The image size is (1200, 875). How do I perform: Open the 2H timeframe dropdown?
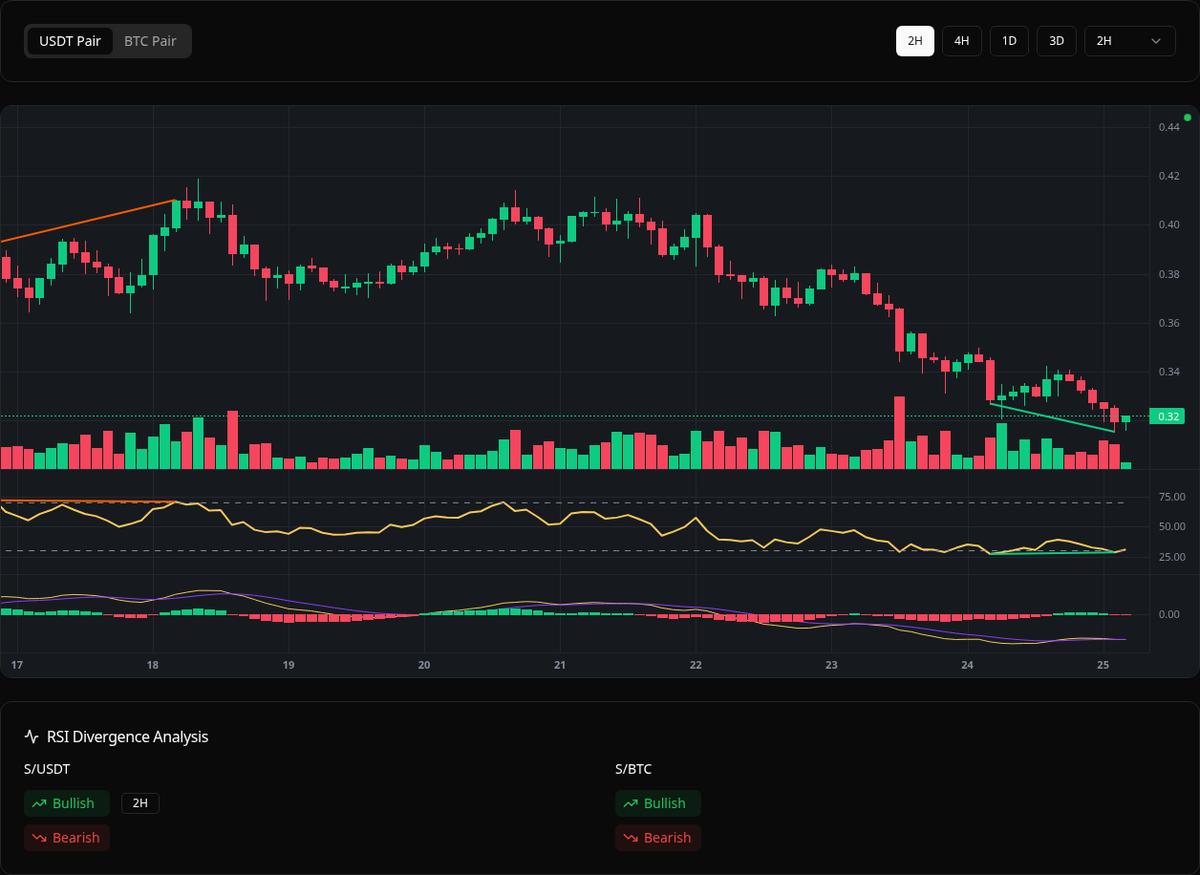(1130, 41)
